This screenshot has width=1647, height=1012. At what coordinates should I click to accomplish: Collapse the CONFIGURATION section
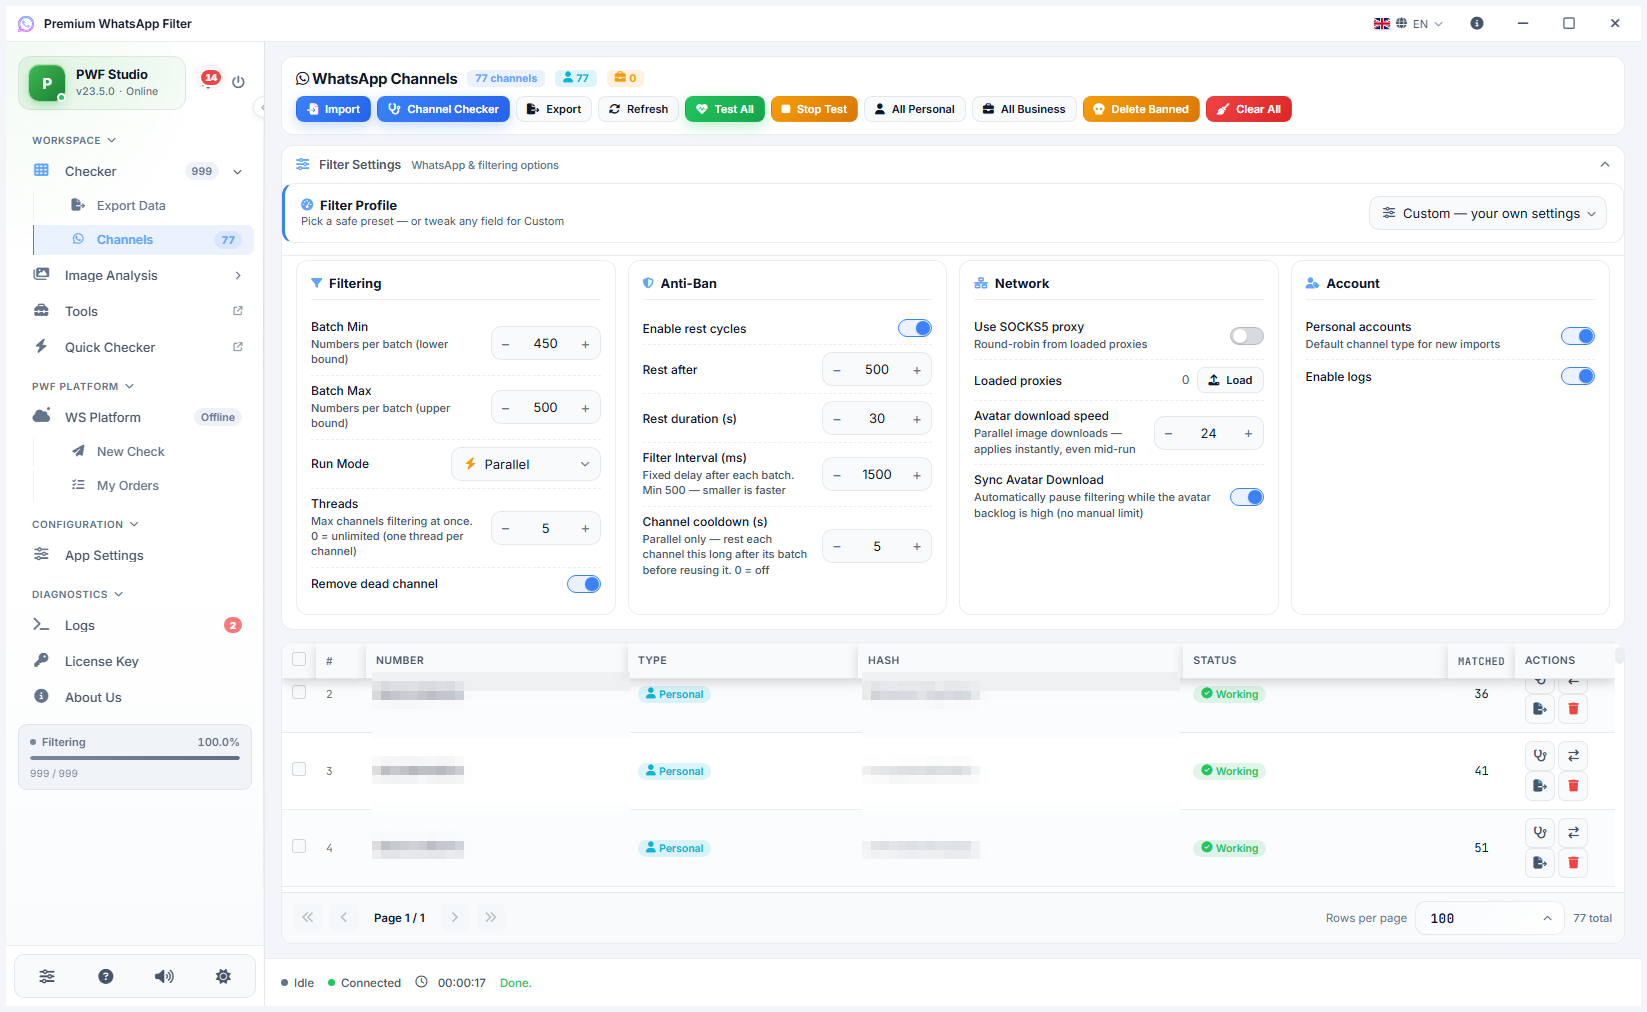point(85,524)
